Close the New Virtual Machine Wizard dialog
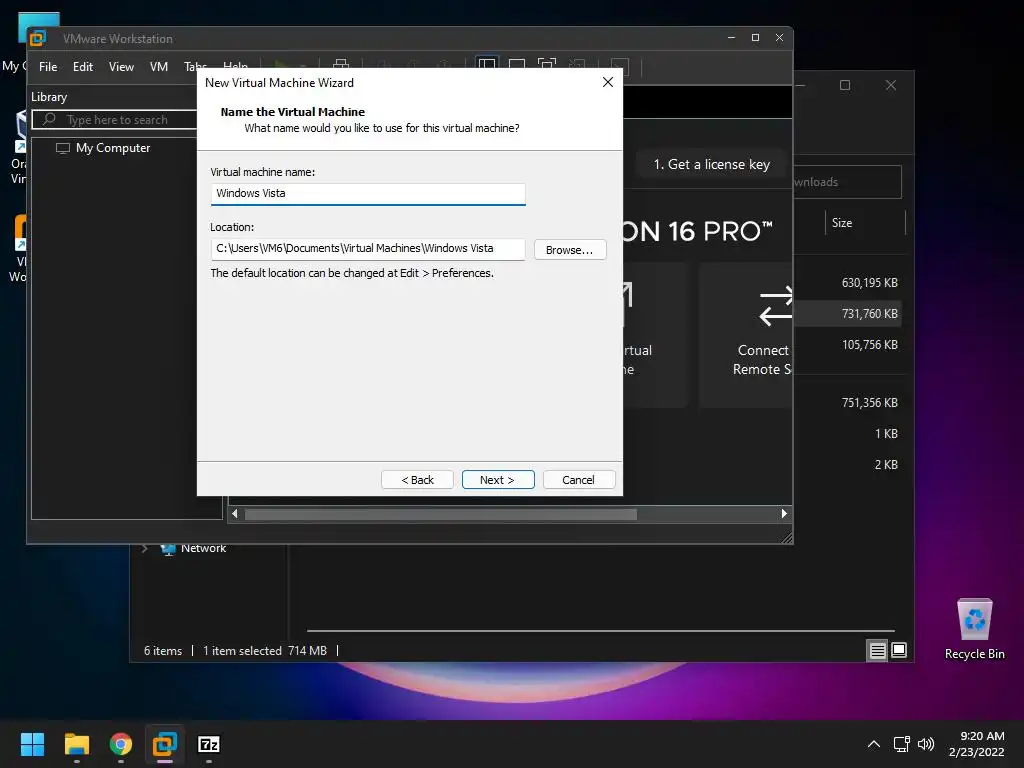 tap(607, 82)
